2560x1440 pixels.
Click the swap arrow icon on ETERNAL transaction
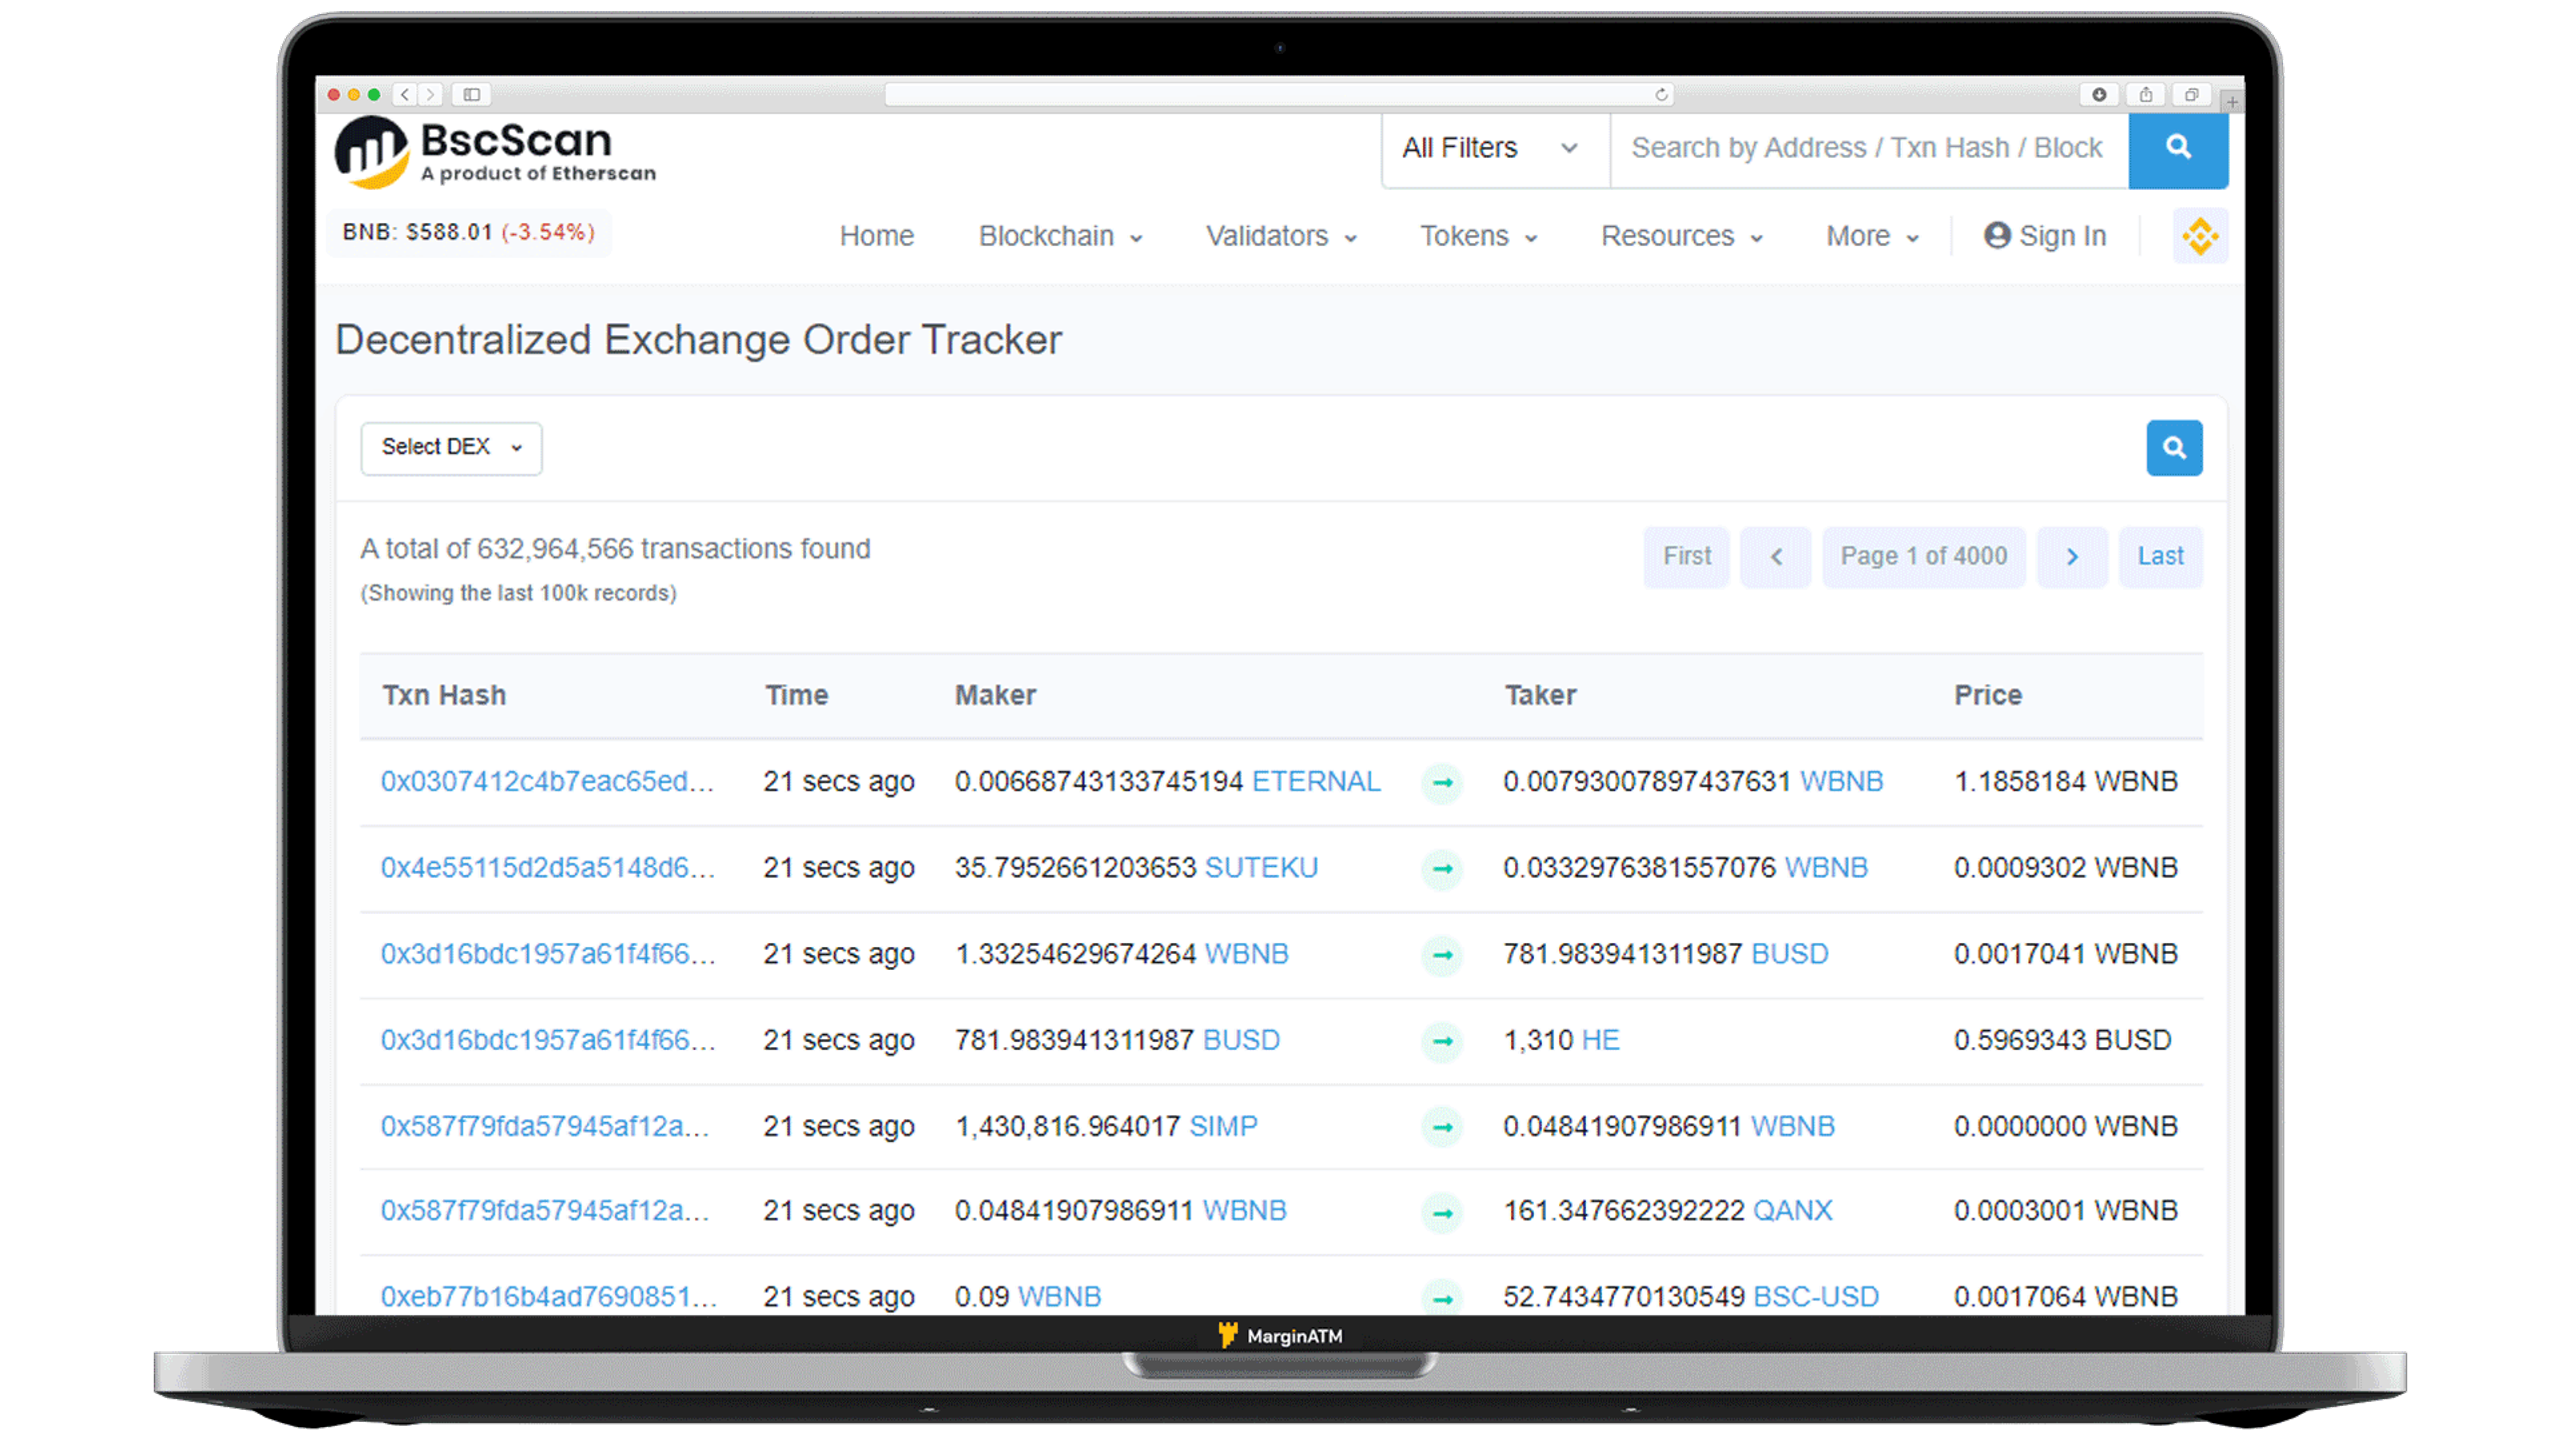coord(1442,781)
